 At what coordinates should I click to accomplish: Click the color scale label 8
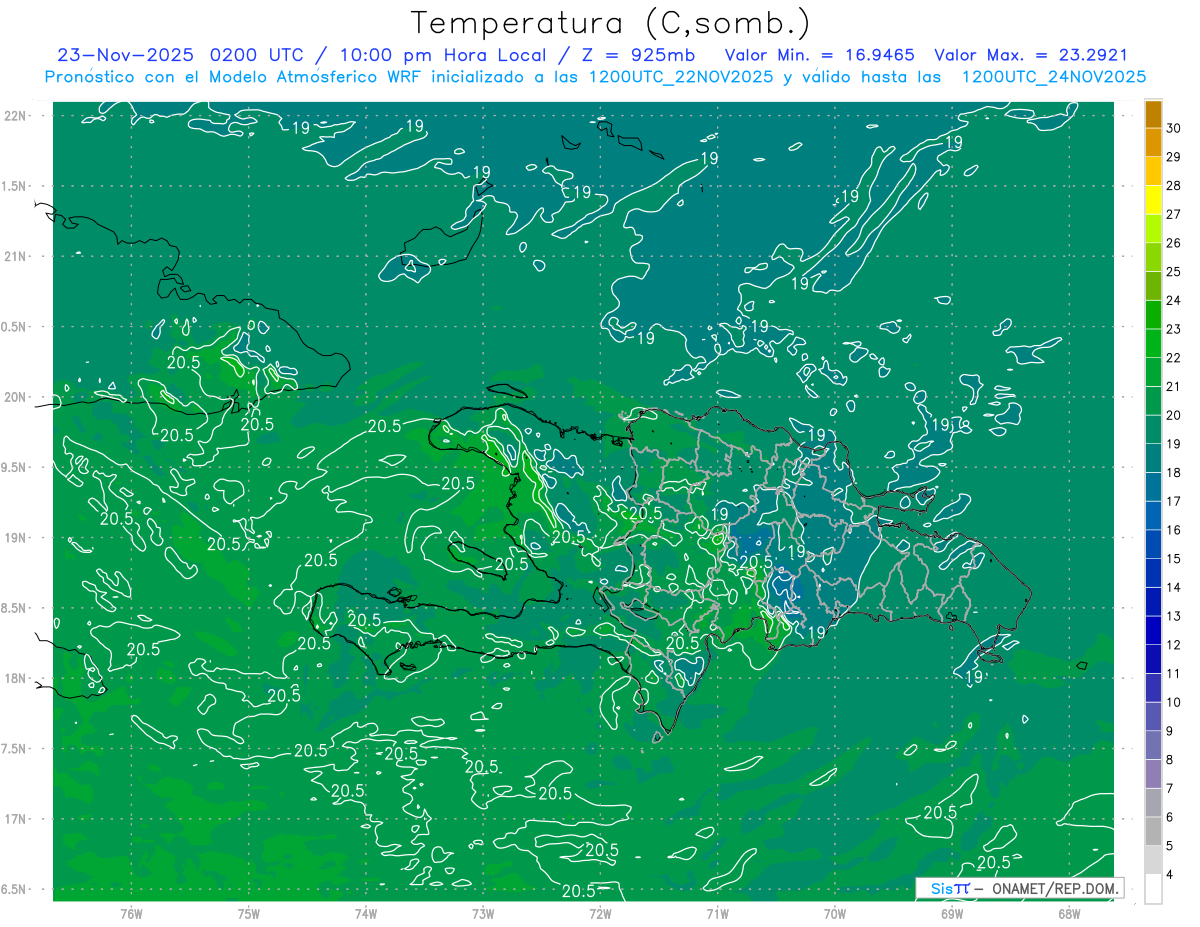click(1170, 760)
